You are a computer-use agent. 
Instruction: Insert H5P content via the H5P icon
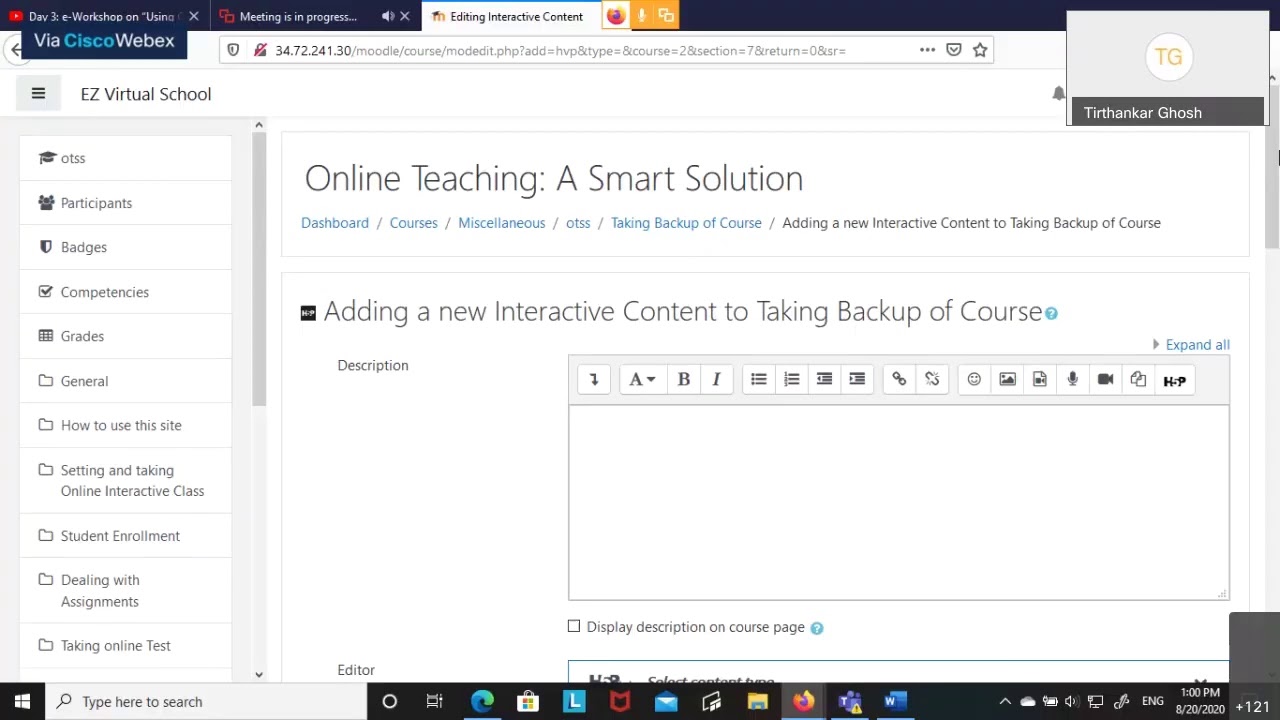click(1174, 380)
